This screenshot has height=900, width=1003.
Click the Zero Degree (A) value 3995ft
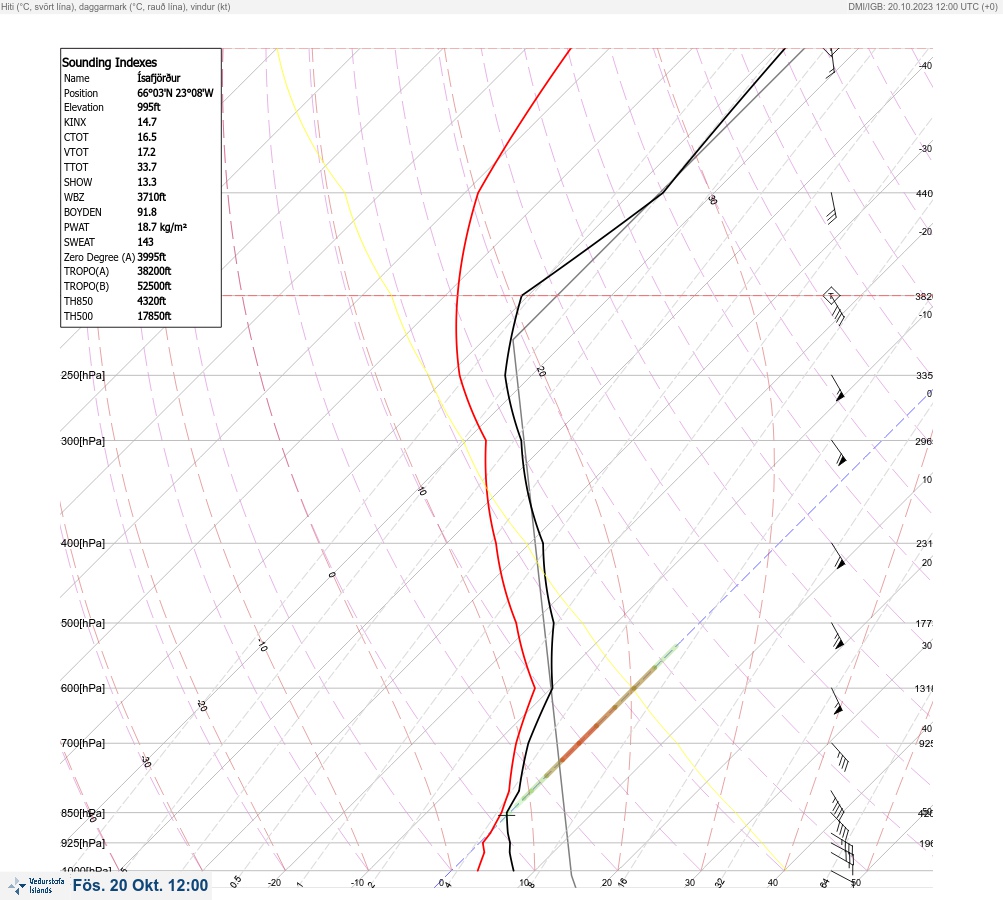[x=152, y=257]
